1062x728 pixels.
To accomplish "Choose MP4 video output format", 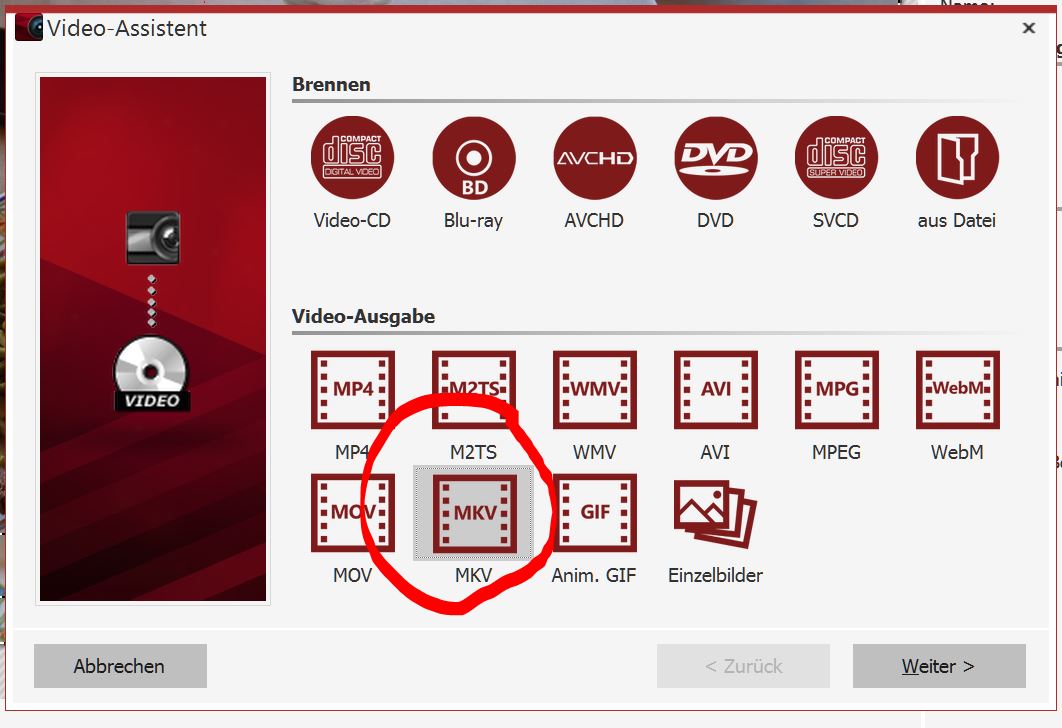I will [x=352, y=390].
